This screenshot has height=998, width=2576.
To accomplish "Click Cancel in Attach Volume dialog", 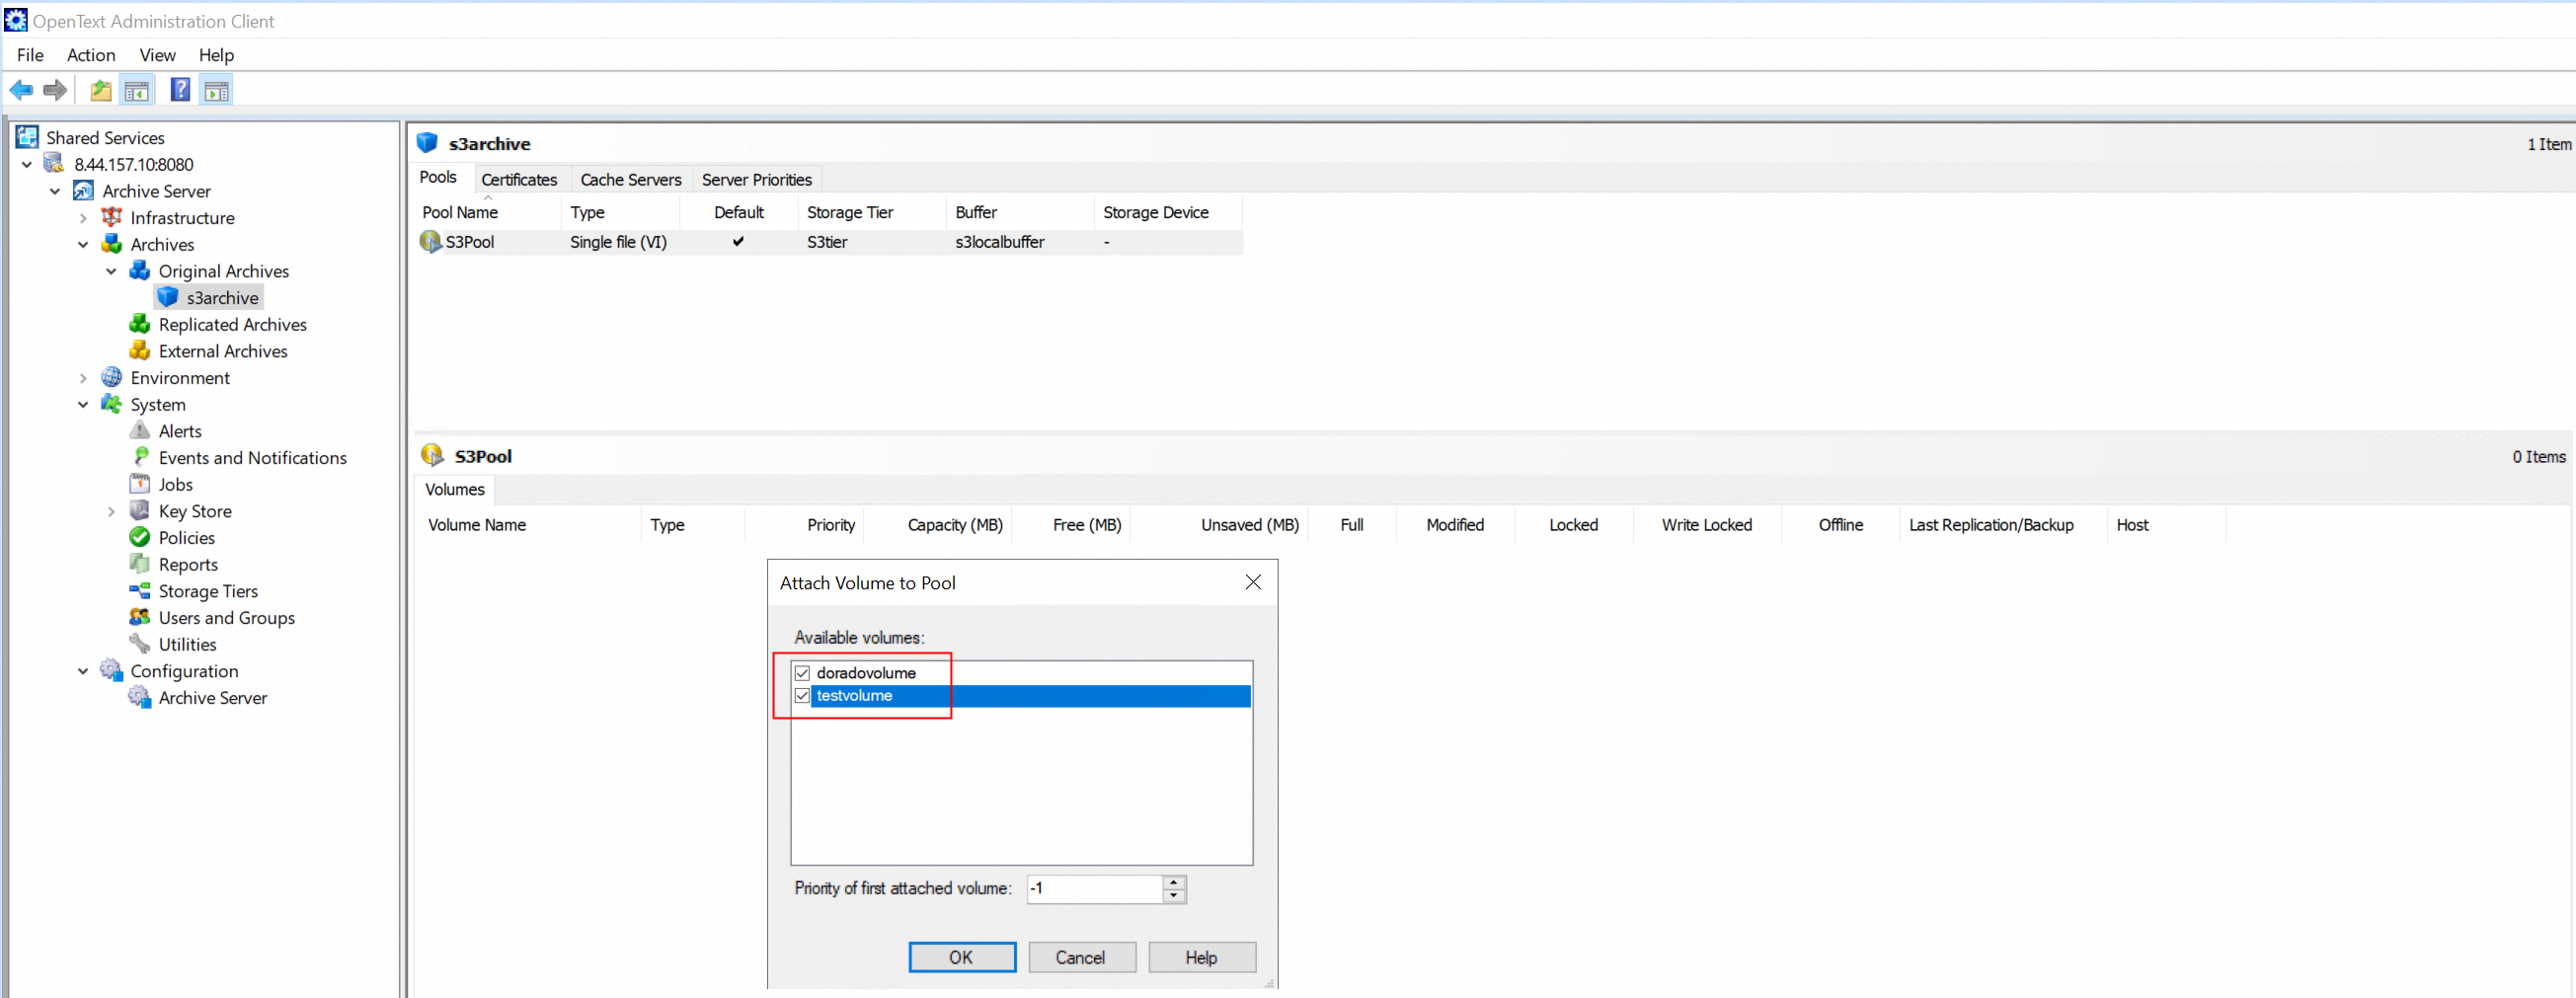I will [1081, 957].
